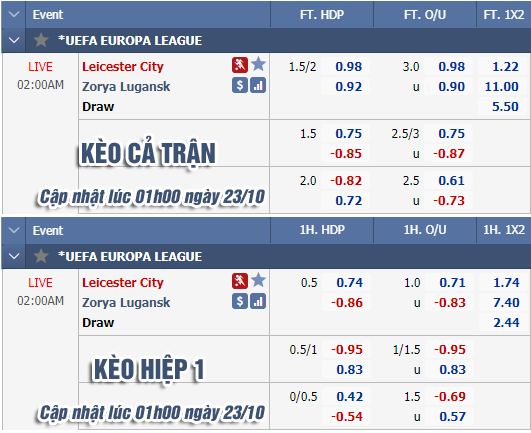Toggle favorite star beside Leicester City, full-time table
The height and width of the screenshot is (433, 531).
(258, 64)
